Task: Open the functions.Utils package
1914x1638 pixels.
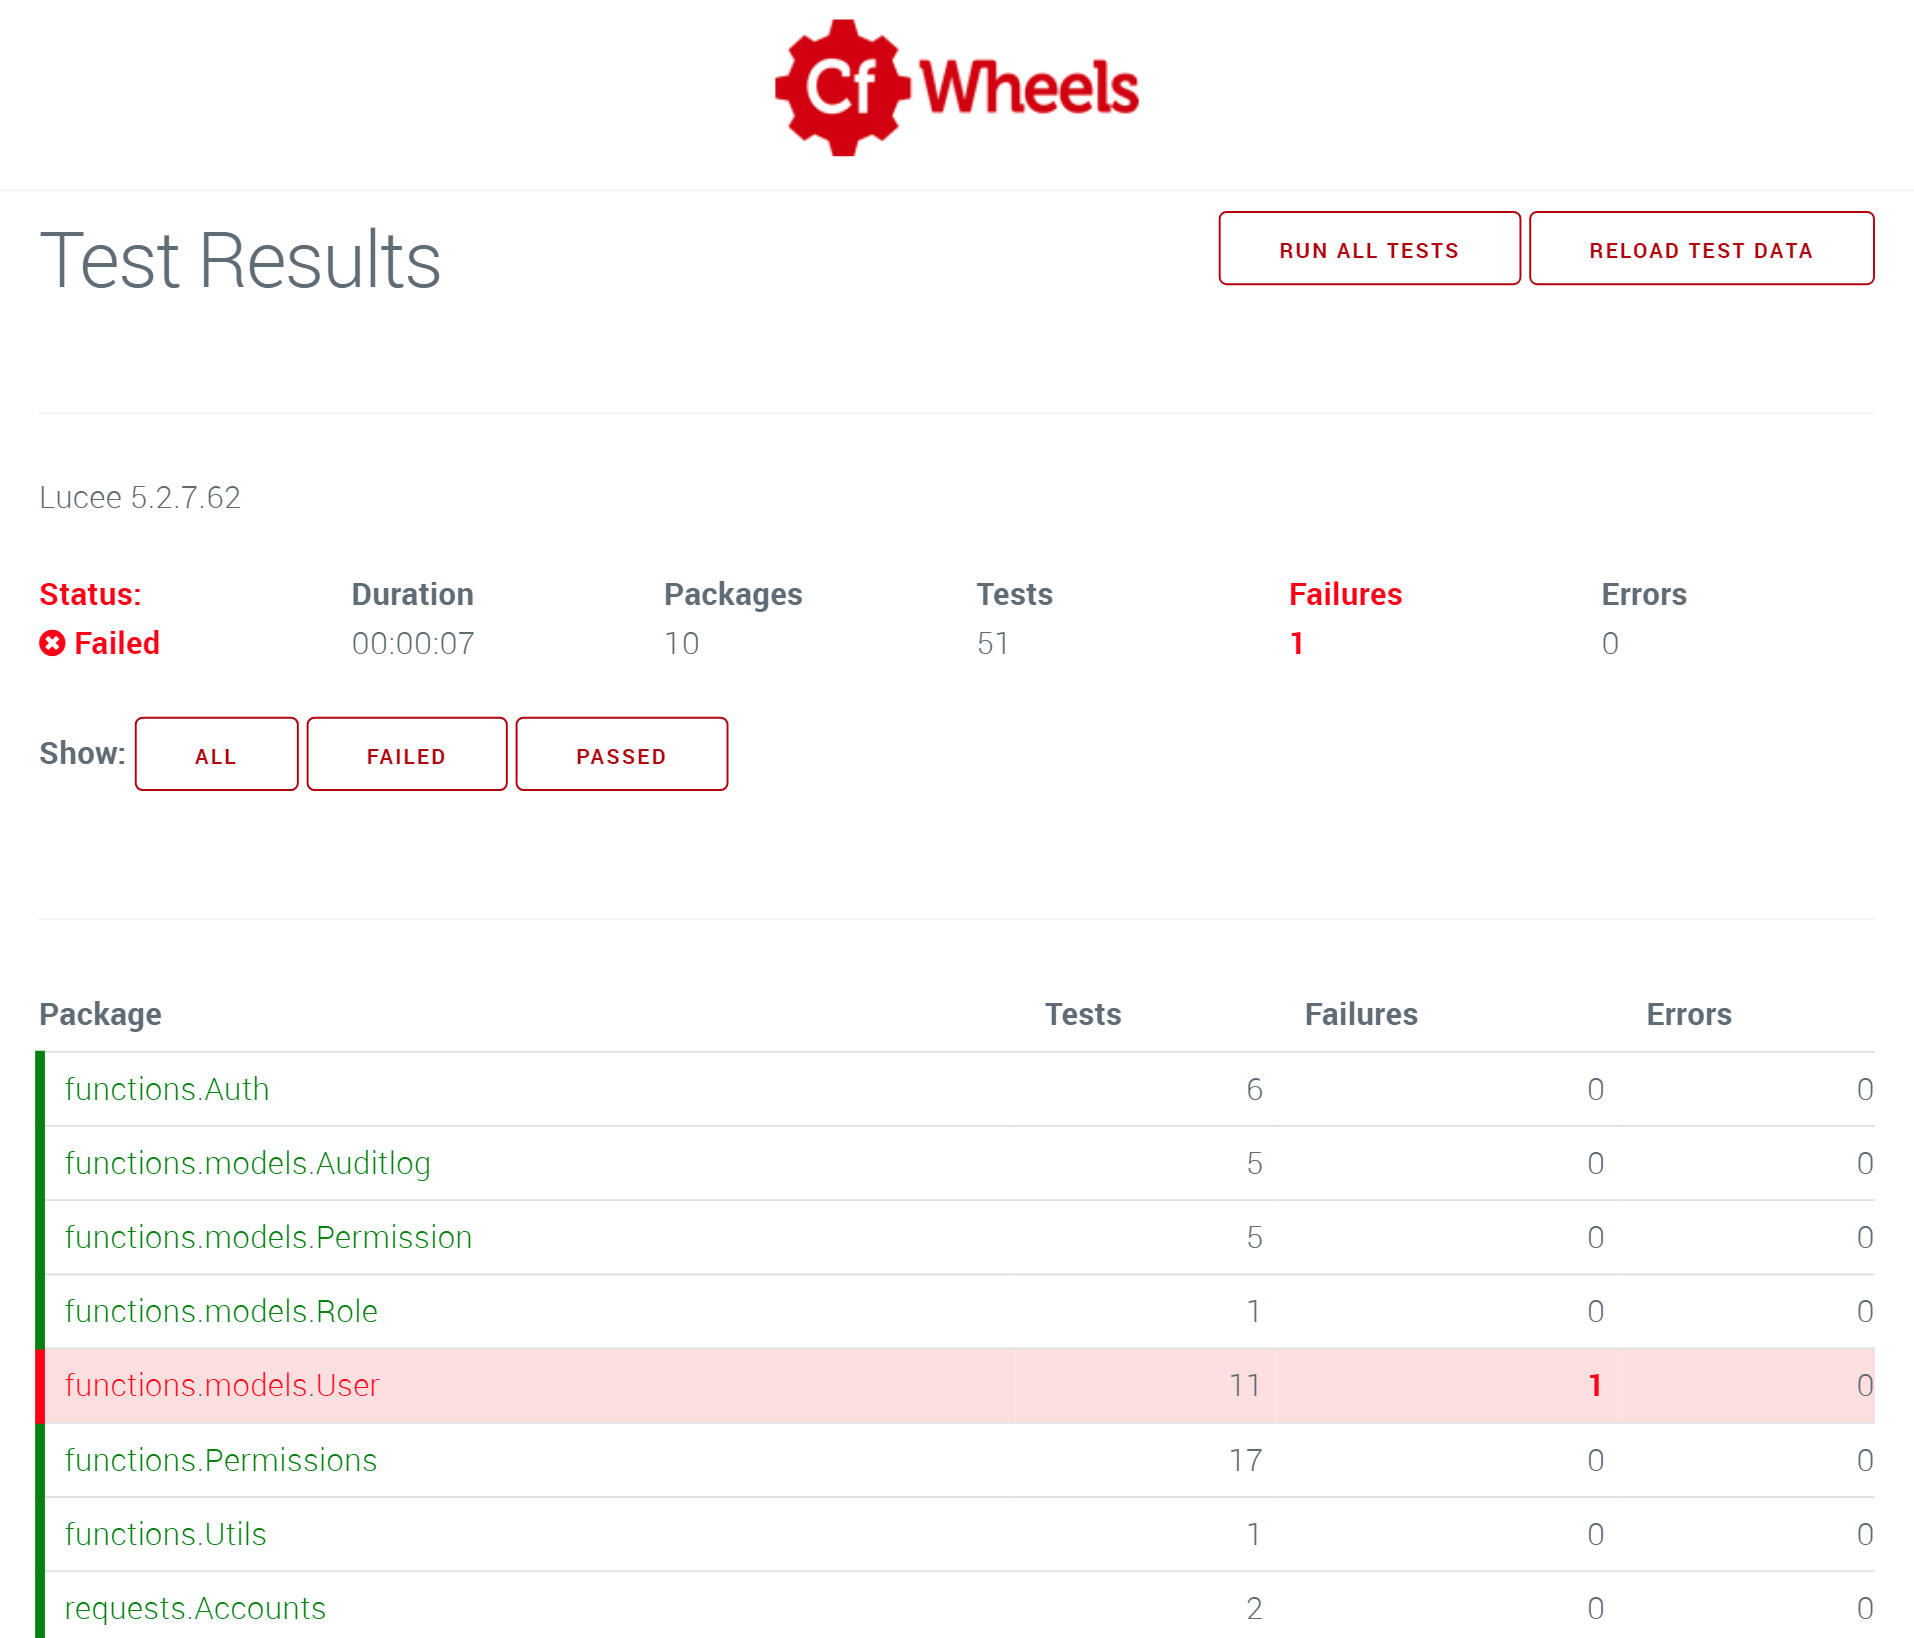Action: click(x=166, y=1534)
